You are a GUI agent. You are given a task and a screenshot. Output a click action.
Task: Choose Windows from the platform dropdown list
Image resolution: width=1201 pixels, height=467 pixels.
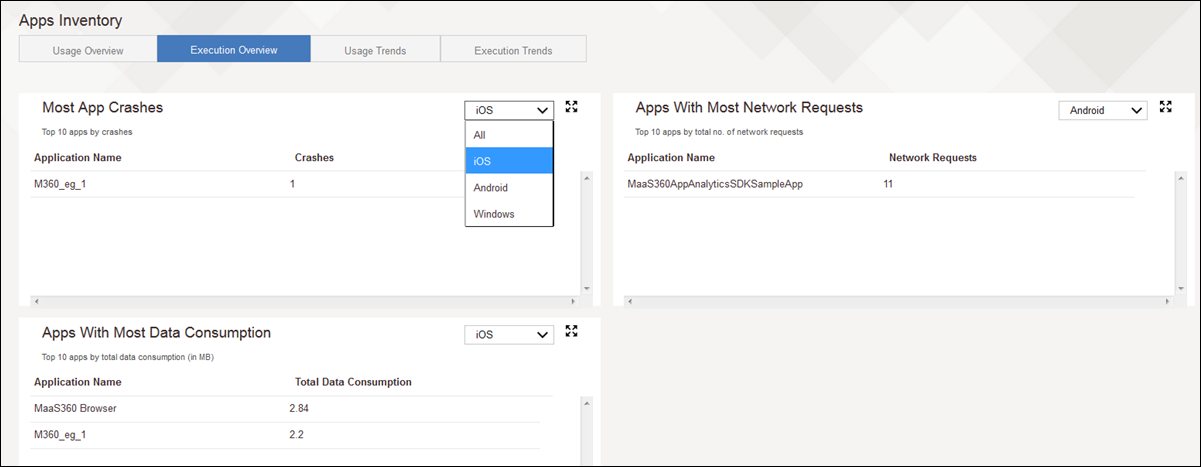tap(508, 214)
